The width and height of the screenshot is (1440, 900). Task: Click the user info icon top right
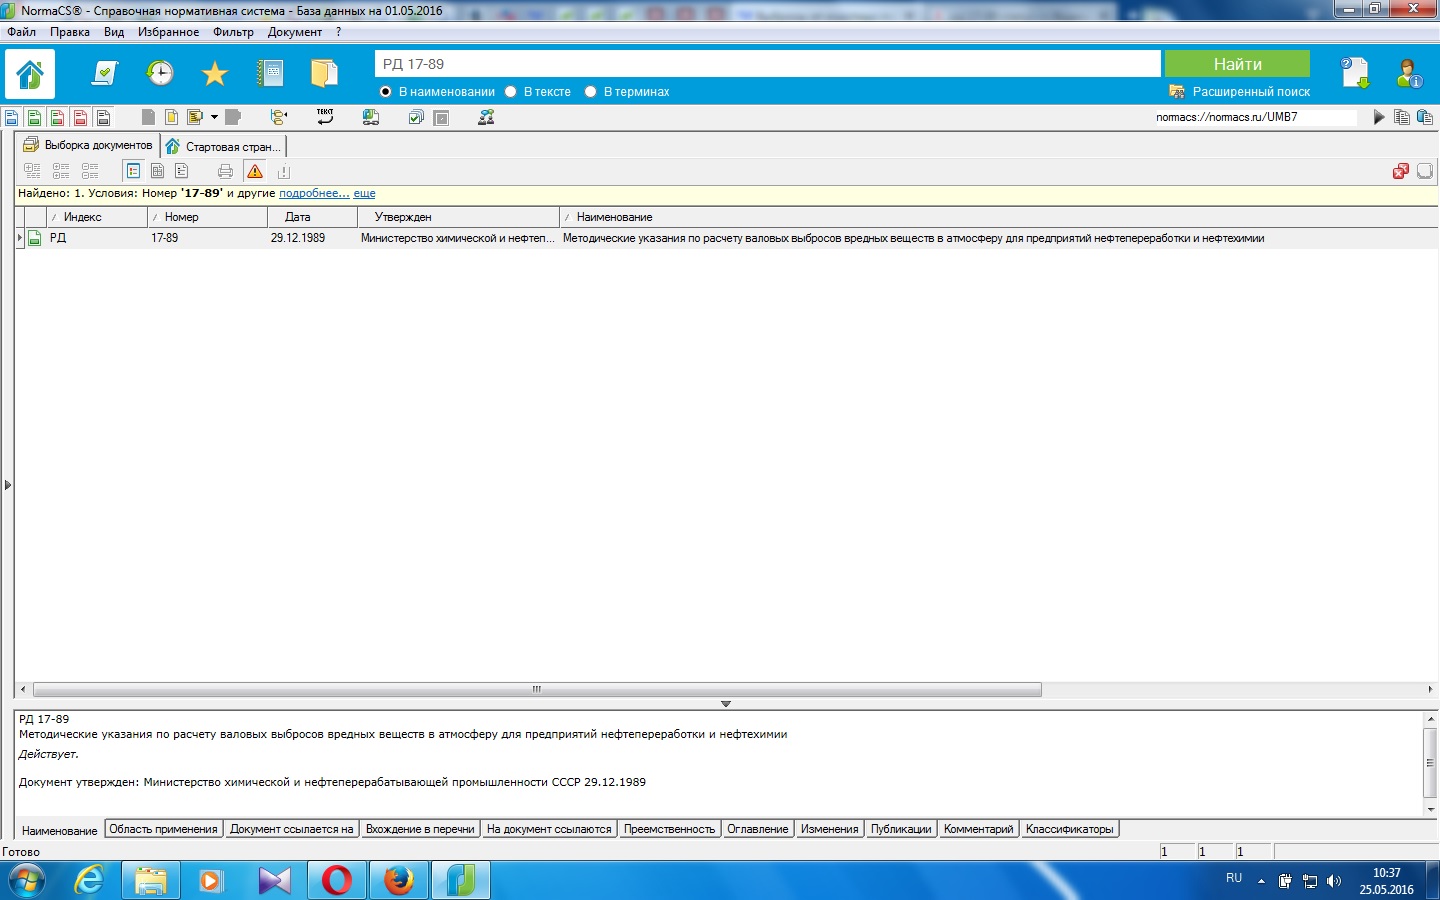(x=1409, y=73)
